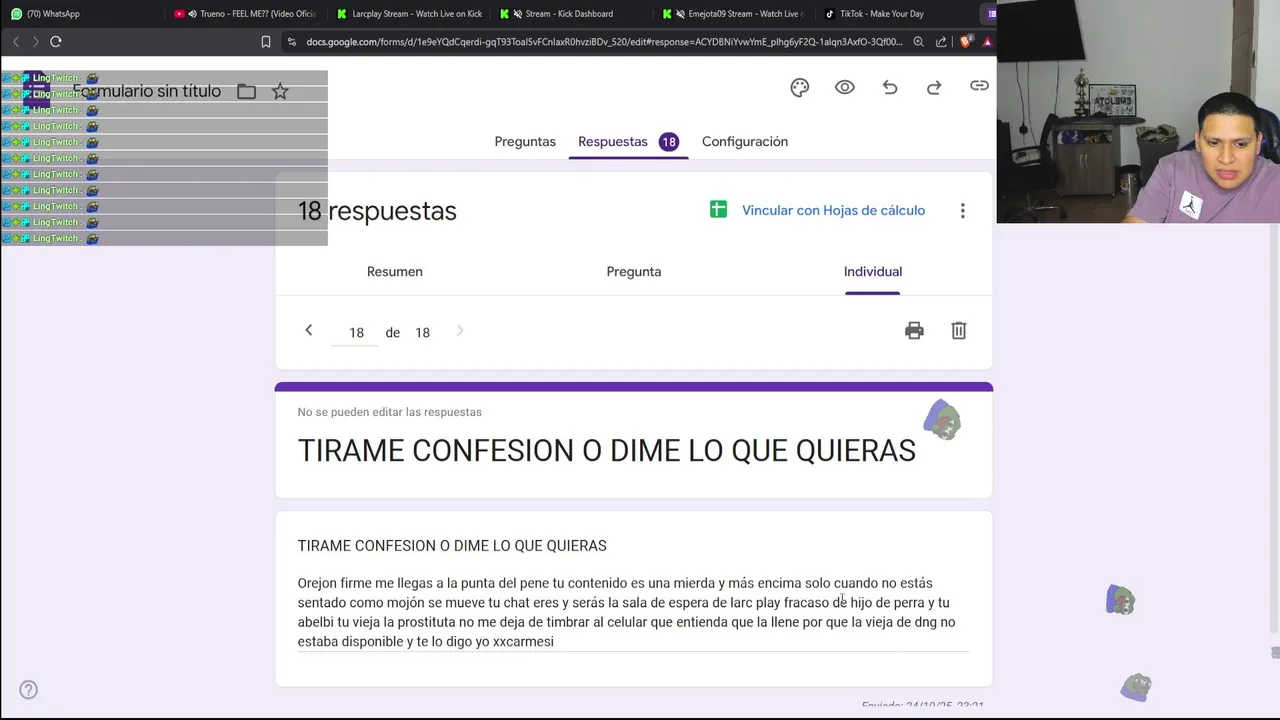Click the docs.google.com address bar
Screen dimensions: 1280x720
pos(604,42)
